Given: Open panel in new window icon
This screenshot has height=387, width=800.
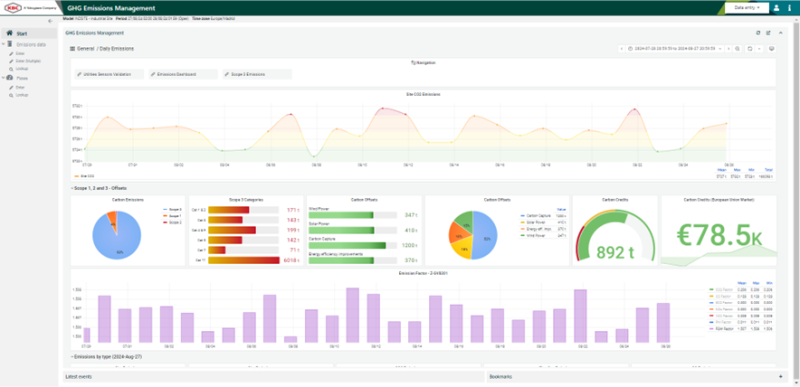Looking at the screenshot, I should coord(768,33).
